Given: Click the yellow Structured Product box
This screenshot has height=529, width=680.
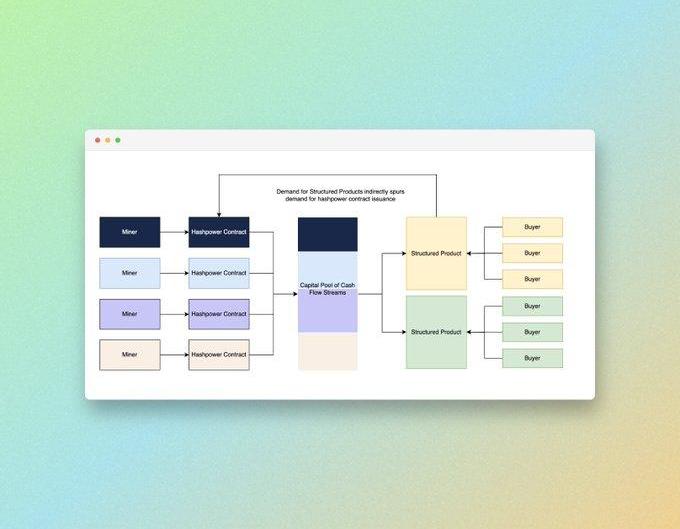Looking at the screenshot, I should coord(436,253).
